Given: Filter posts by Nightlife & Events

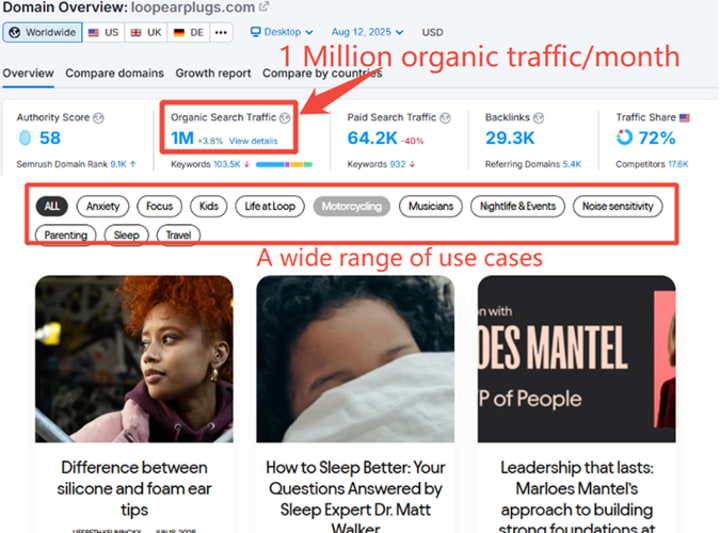Looking at the screenshot, I should pyautogui.click(x=518, y=206).
